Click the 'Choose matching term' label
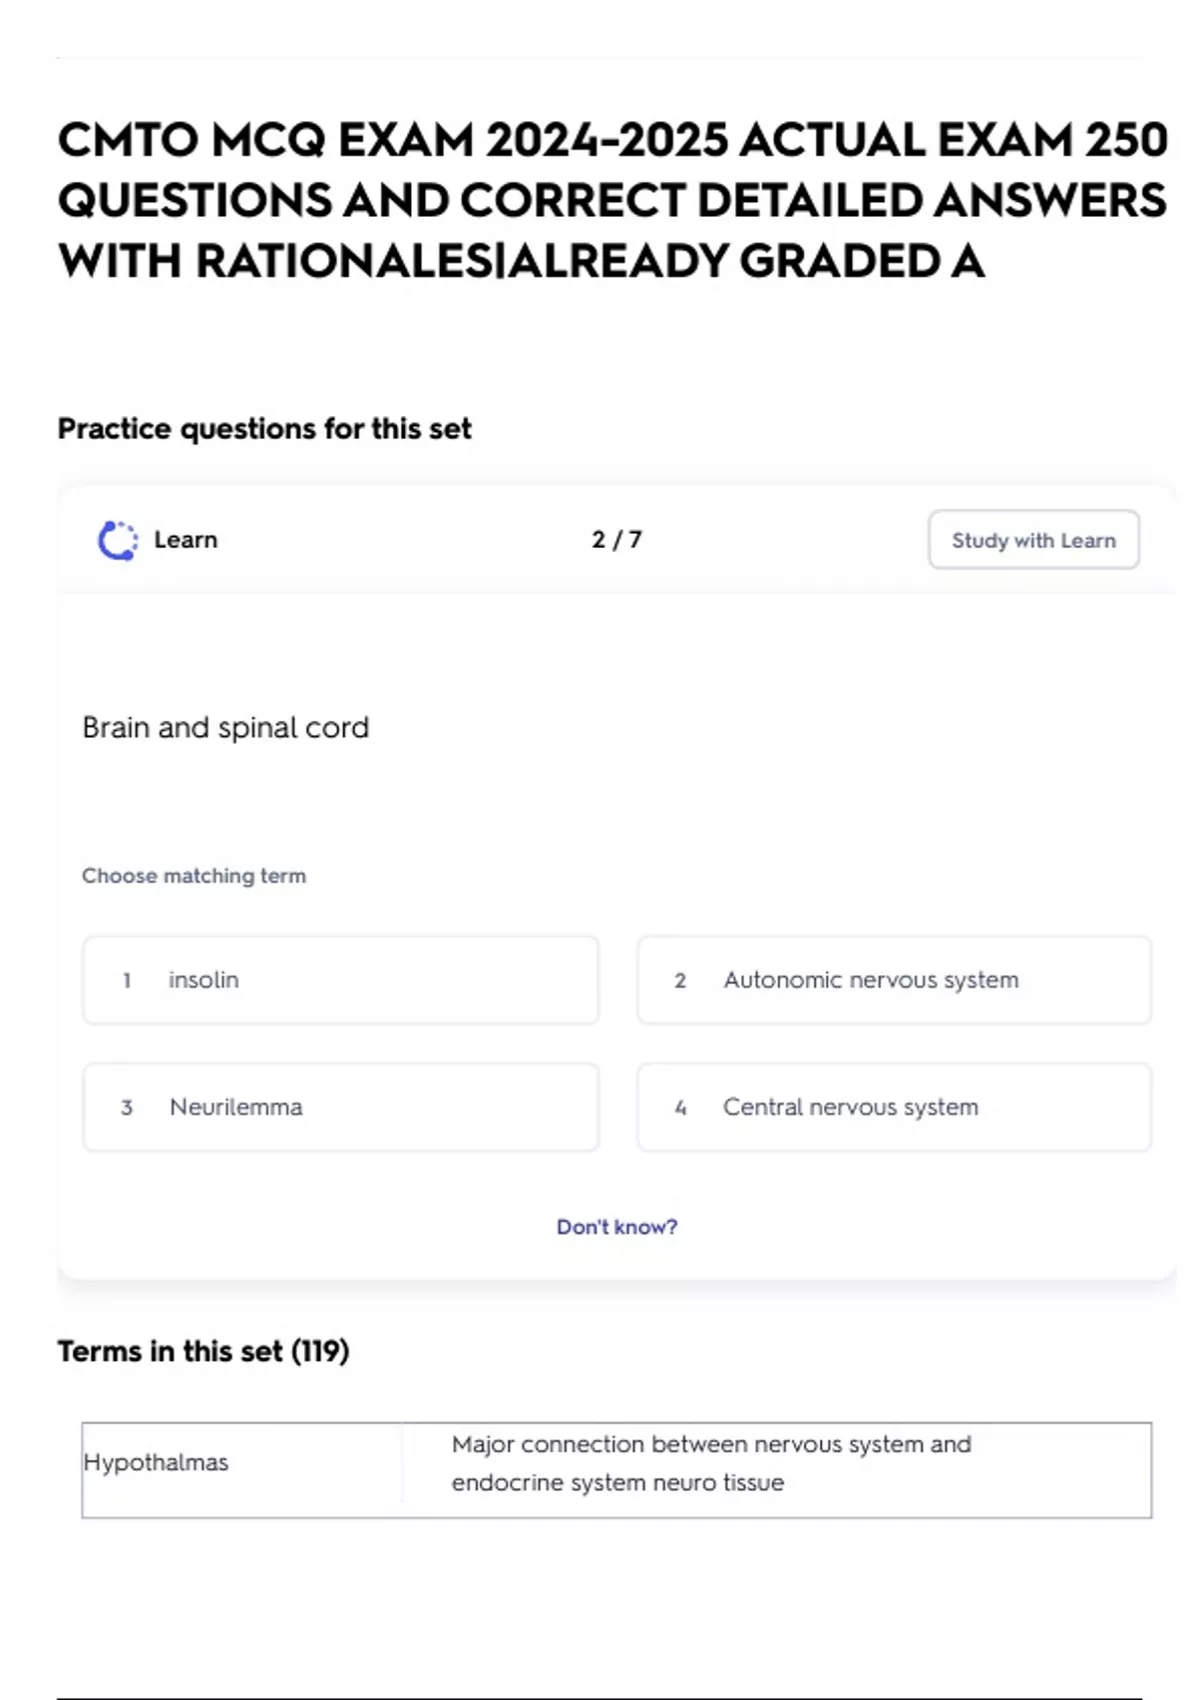The image size is (1200, 1700). click(194, 876)
